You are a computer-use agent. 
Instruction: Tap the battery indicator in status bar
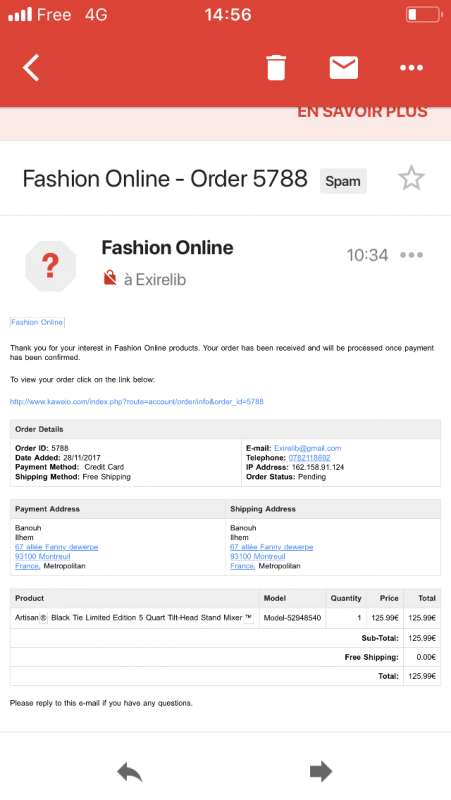click(423, 14)
